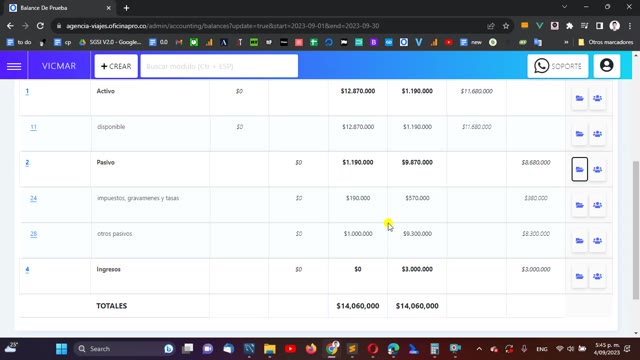Click the WhatsApp SOPORTE button
Viewport: 640px width, 360px height.
coord(558,66)
